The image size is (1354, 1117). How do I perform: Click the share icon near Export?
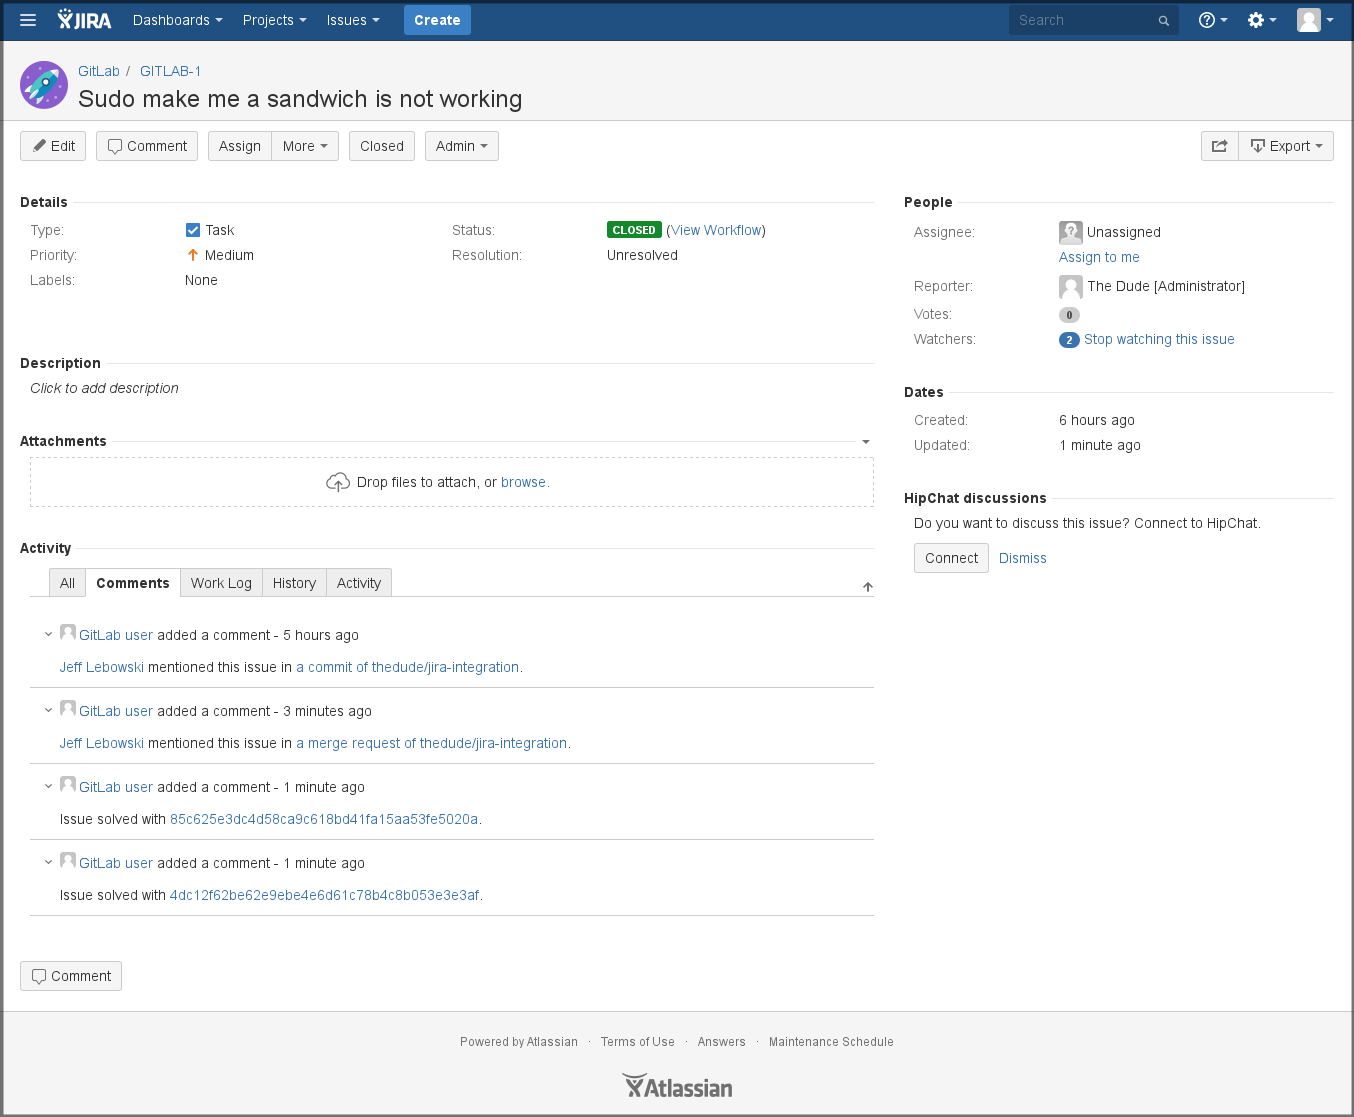click(1219, 145)
